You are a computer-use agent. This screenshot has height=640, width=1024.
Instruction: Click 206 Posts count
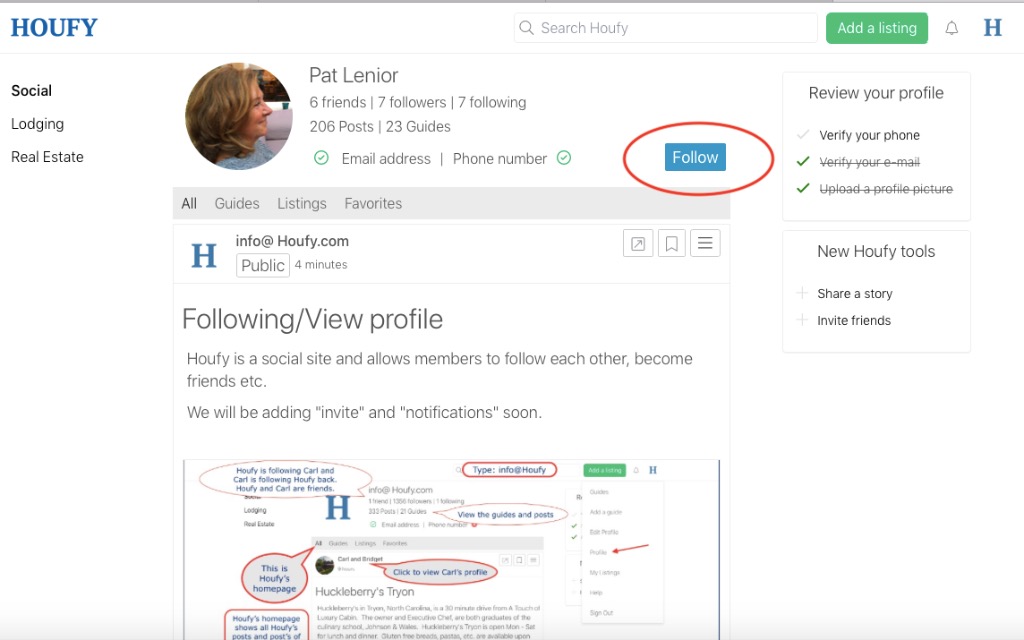342,127
